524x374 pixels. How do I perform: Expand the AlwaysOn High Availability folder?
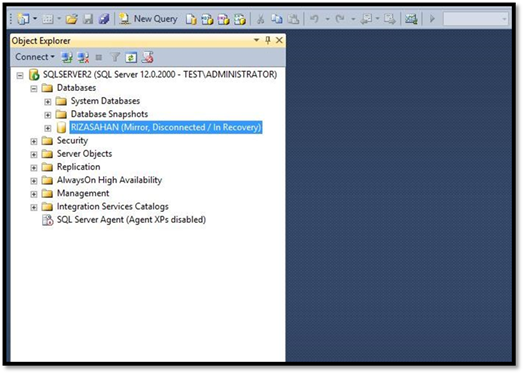pos(34,181)
